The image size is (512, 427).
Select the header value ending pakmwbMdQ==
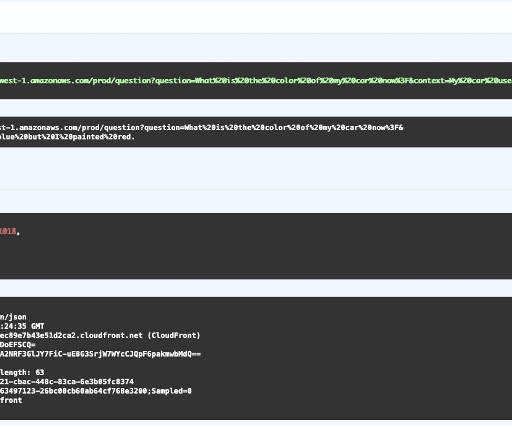pyautogui.click(x=100, y=354)
